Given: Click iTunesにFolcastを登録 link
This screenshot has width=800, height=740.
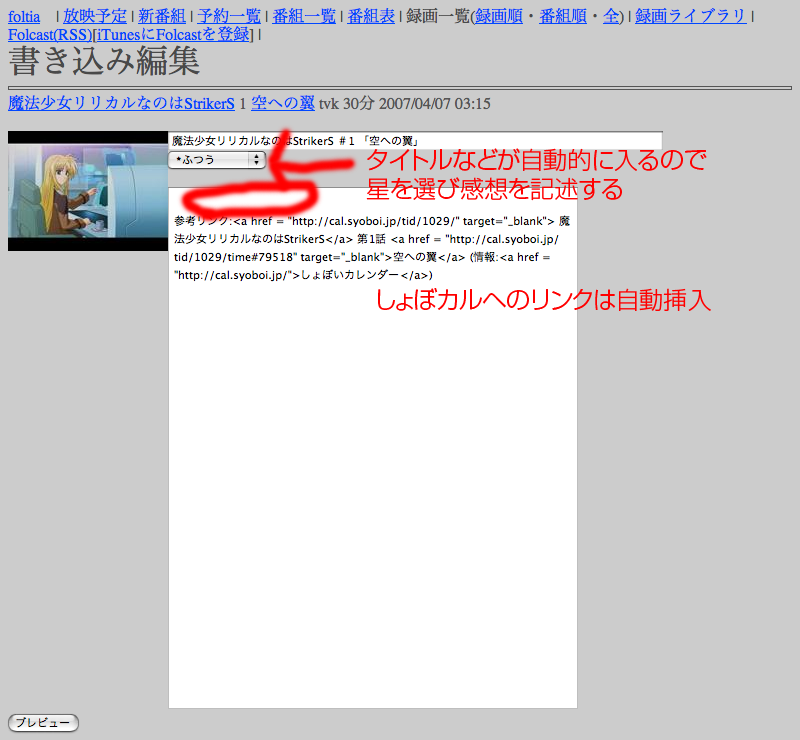Looking at the screenshot, I should (173, 35).
